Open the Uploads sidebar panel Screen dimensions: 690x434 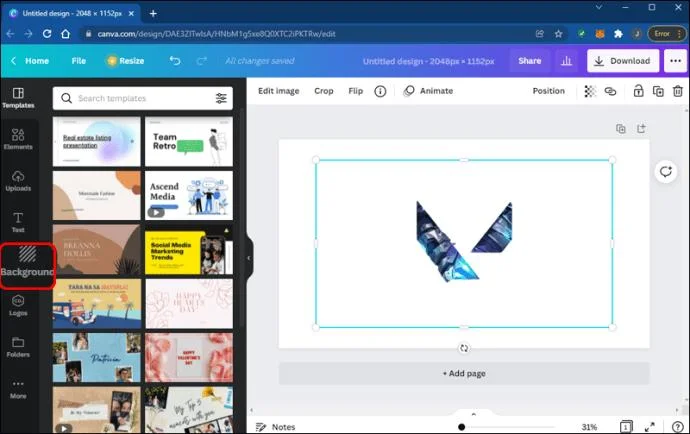pyautogui.click(x=18, y=181)
